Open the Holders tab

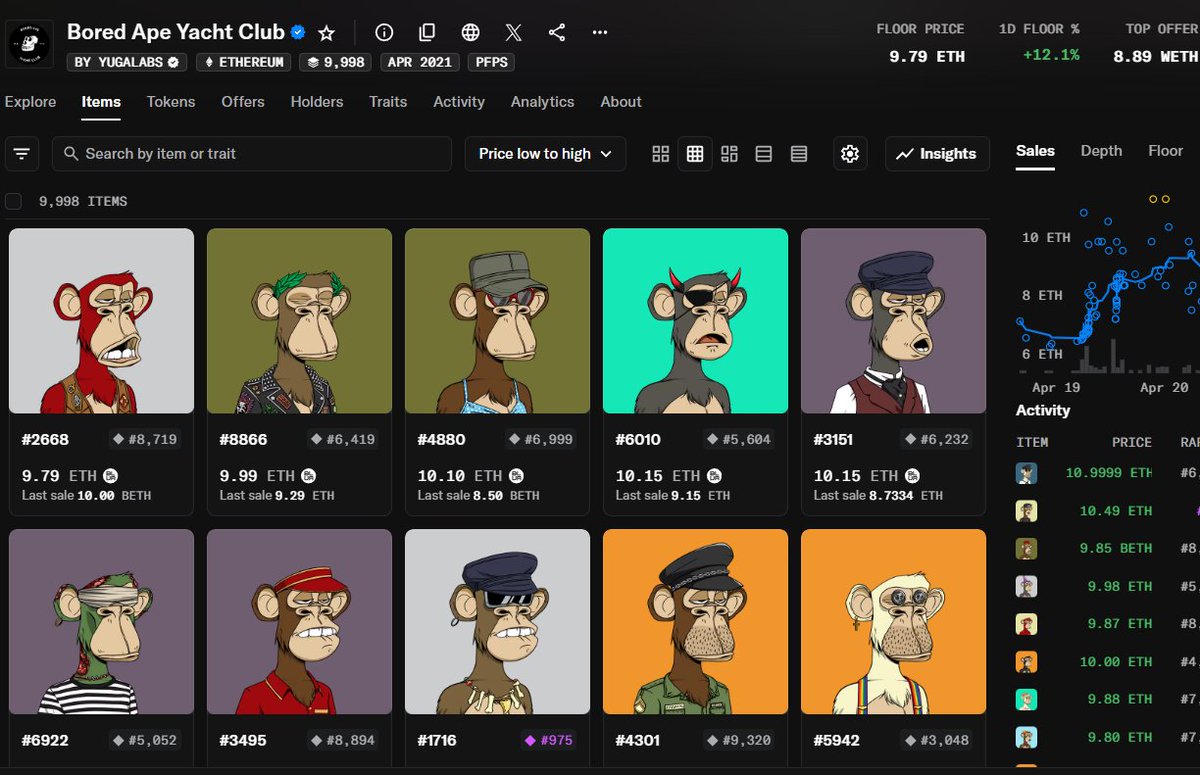[317, 102]
